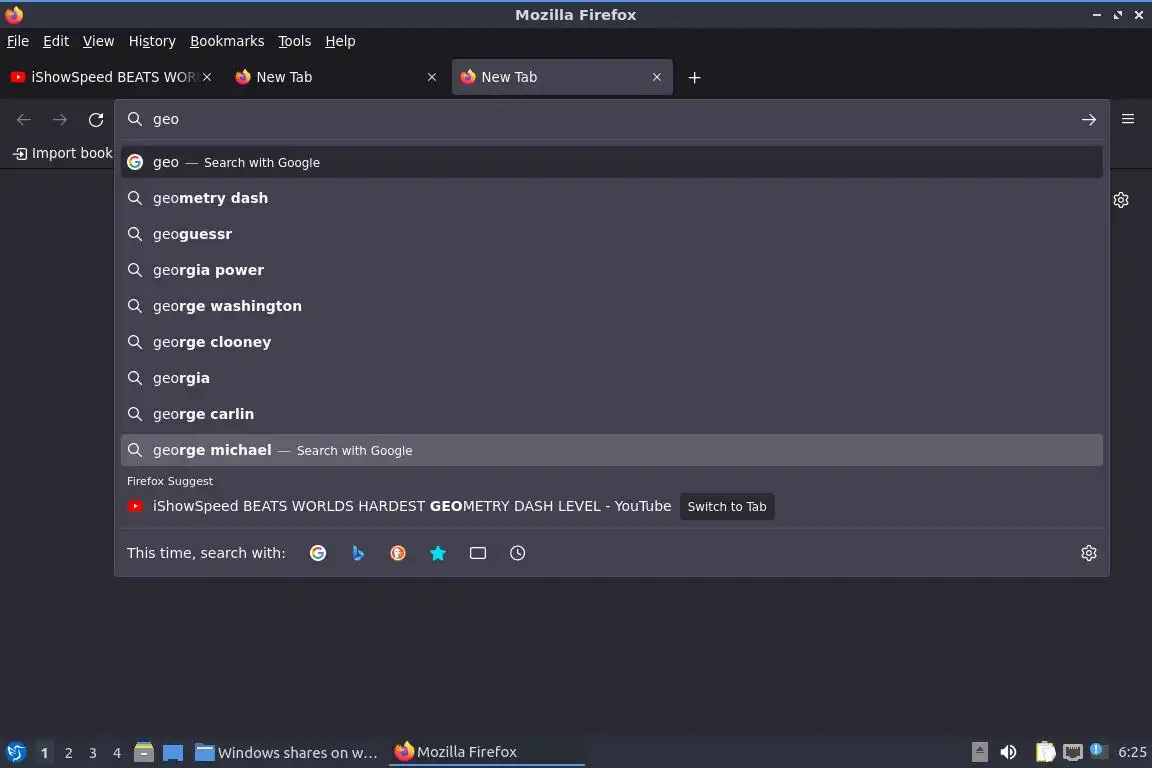
Task: Open the File menu
Action: [18, 41]
